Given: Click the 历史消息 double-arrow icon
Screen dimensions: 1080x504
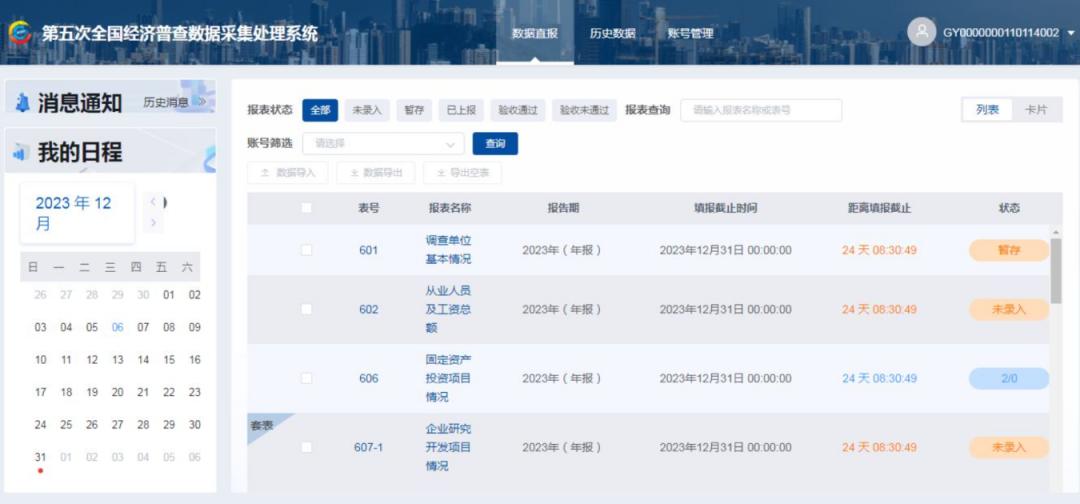Looking at the screenshot, I should 199,102.
